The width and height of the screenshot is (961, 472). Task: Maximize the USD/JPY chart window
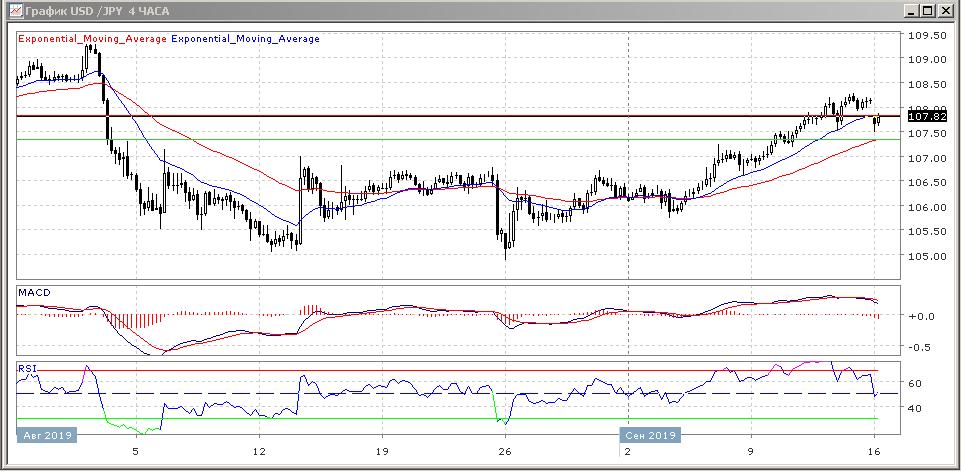(929, 10)
